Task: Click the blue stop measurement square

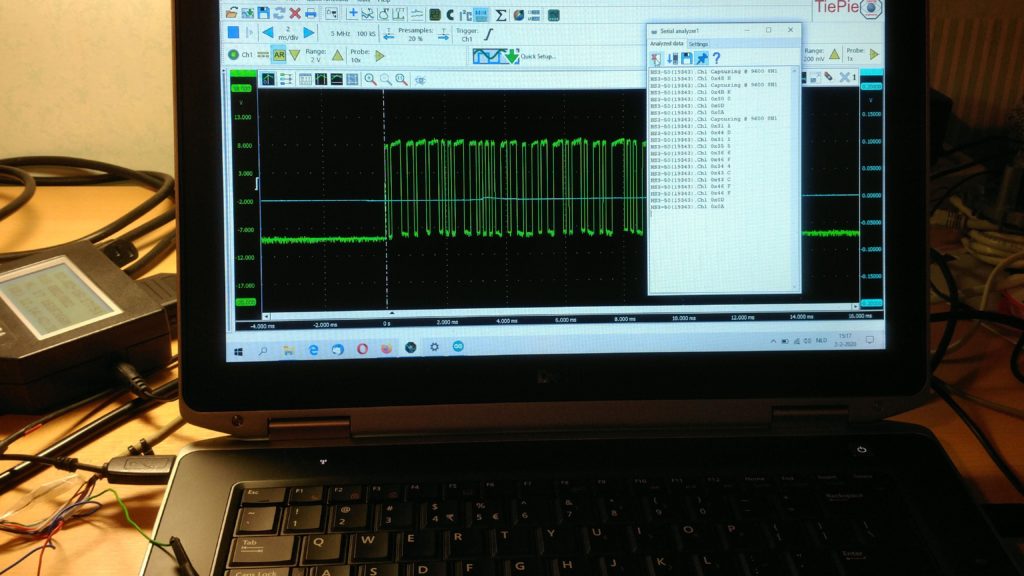Action: 233,32
